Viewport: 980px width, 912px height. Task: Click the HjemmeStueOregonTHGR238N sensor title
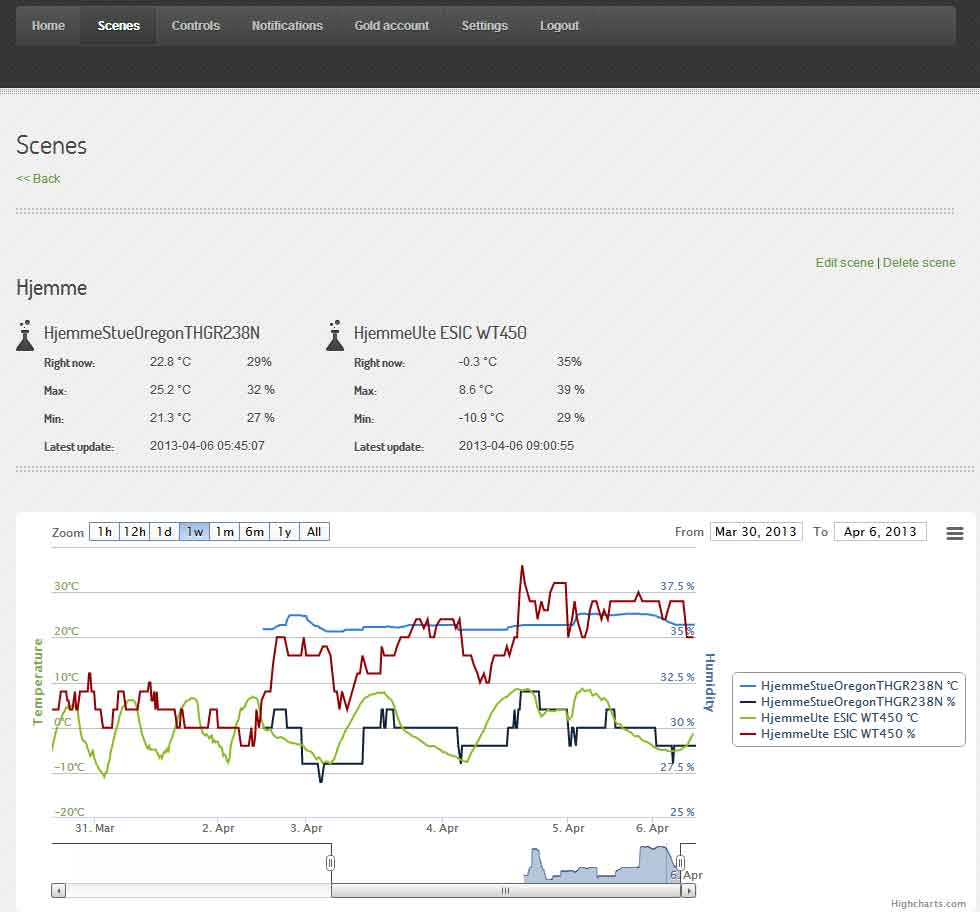(152, 333)
